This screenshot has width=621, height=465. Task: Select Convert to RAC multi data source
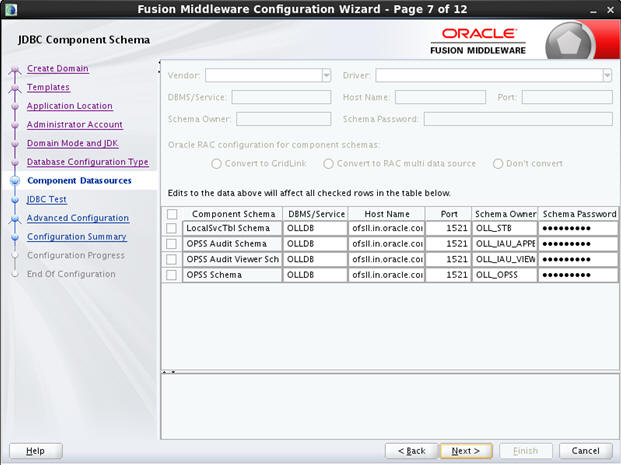click(x=328, y=164)
